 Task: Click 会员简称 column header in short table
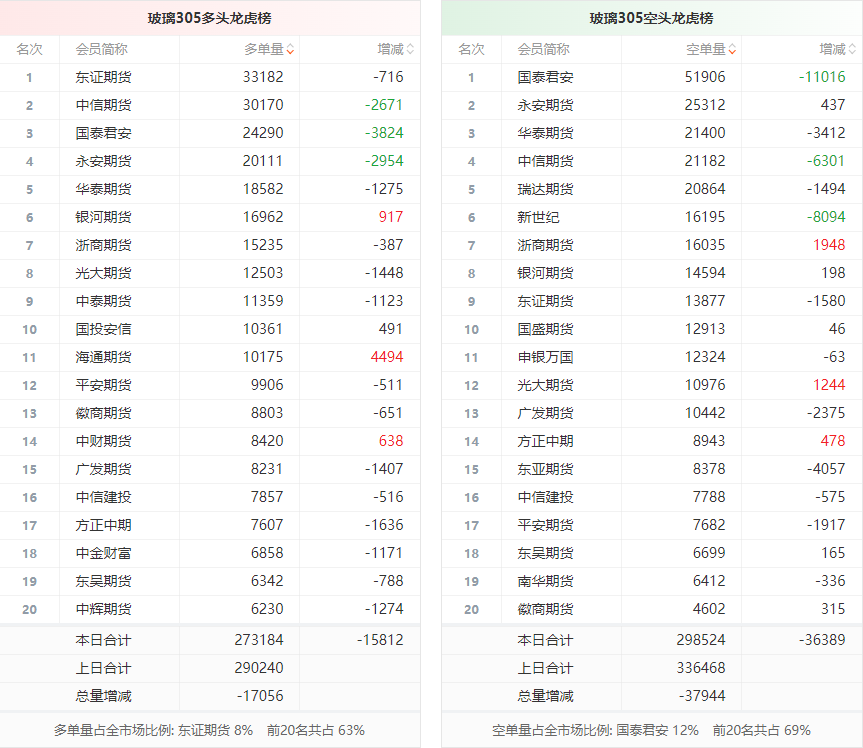[544, 49]
